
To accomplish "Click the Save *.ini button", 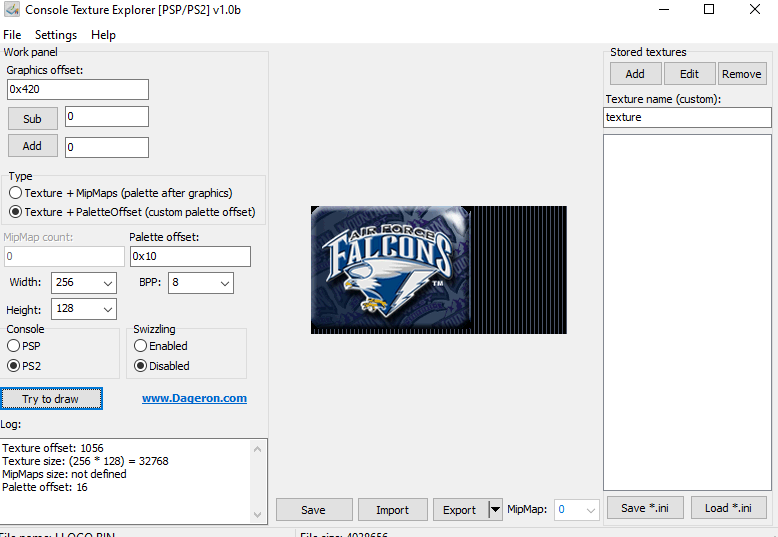I will [645, 508].
